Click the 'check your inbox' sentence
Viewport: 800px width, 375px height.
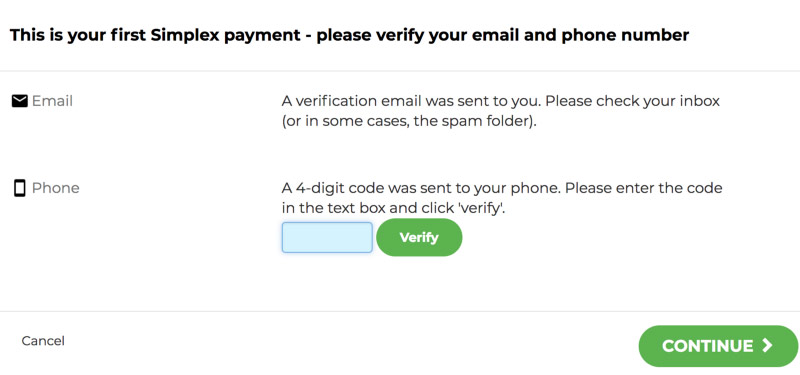pyautogui.click(x=632, y=101)
